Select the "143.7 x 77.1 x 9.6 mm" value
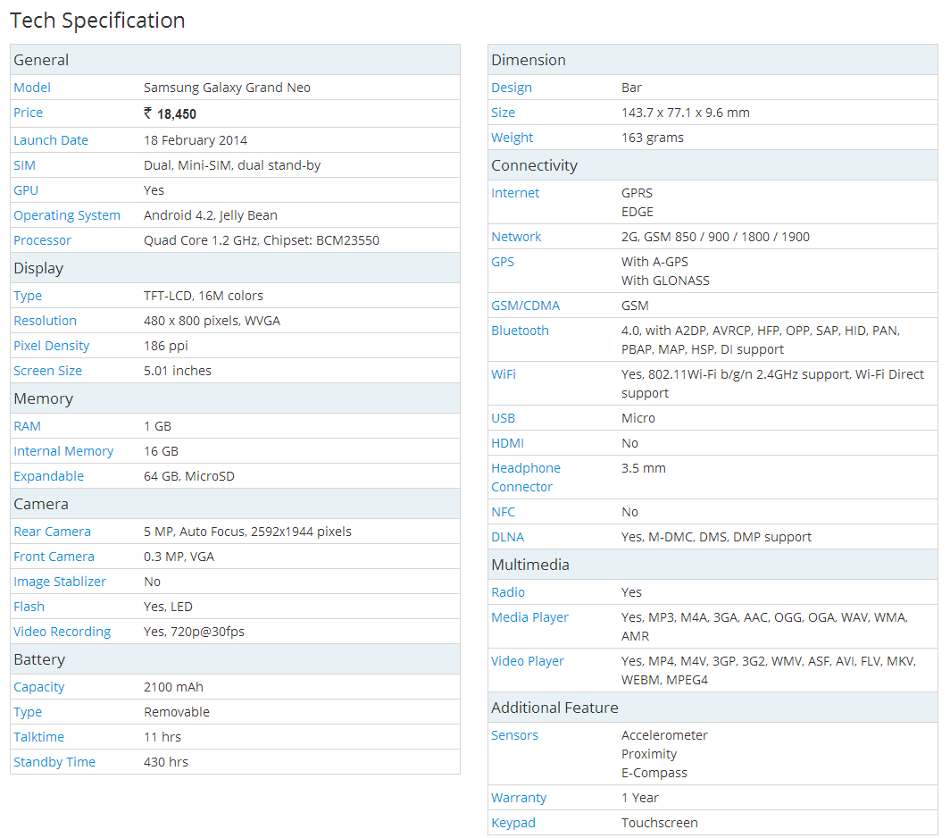950x838 pixels. [x=685, y=113]
